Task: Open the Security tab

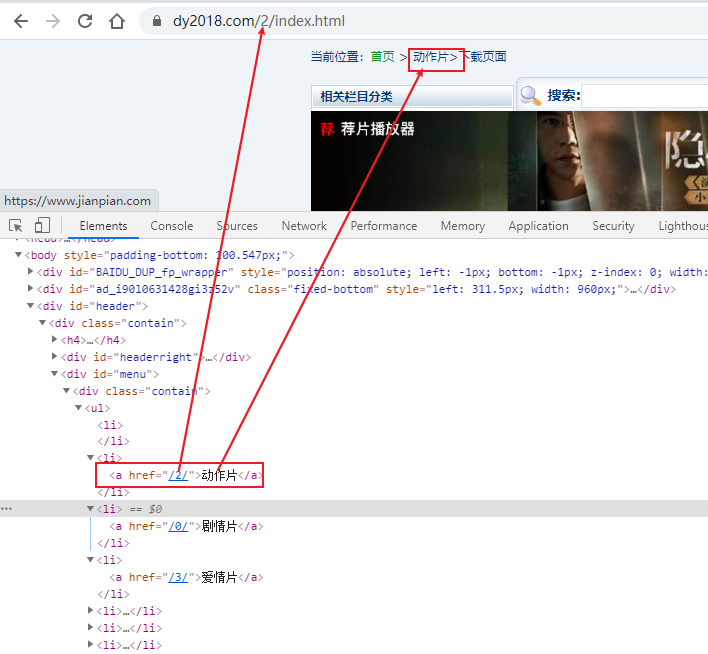Action: 613,226
